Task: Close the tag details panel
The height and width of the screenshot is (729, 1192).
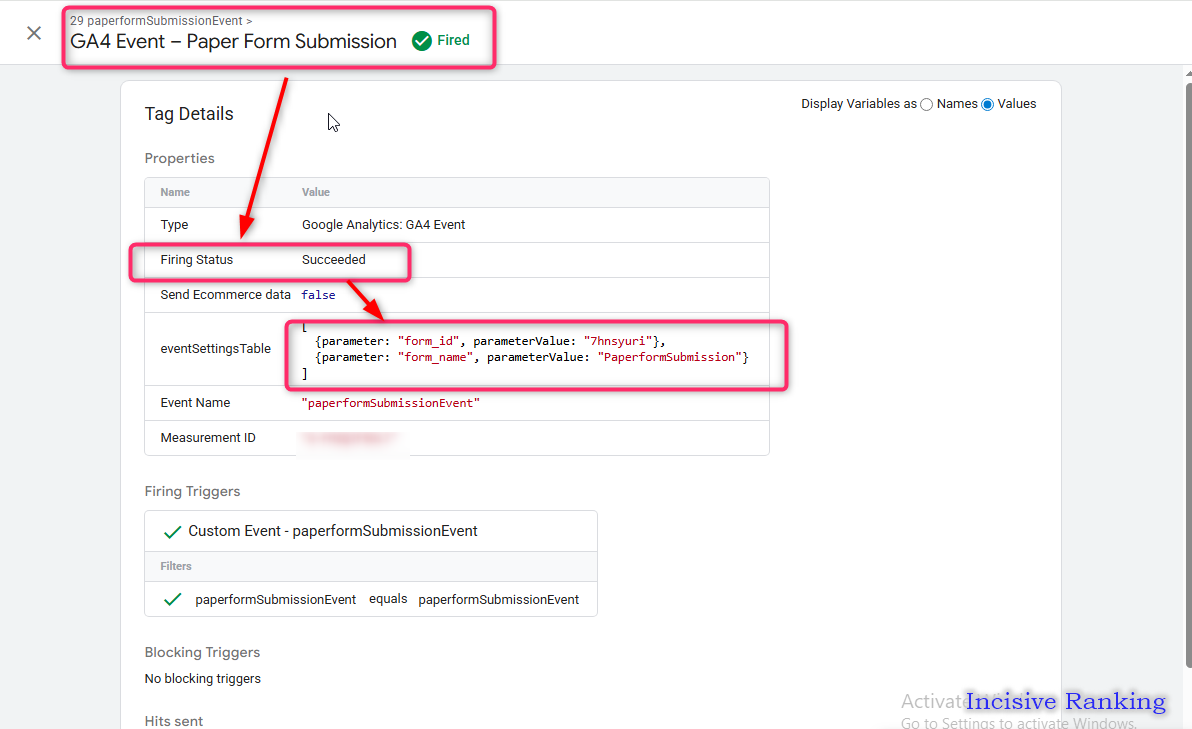Action: click(34, 33)
